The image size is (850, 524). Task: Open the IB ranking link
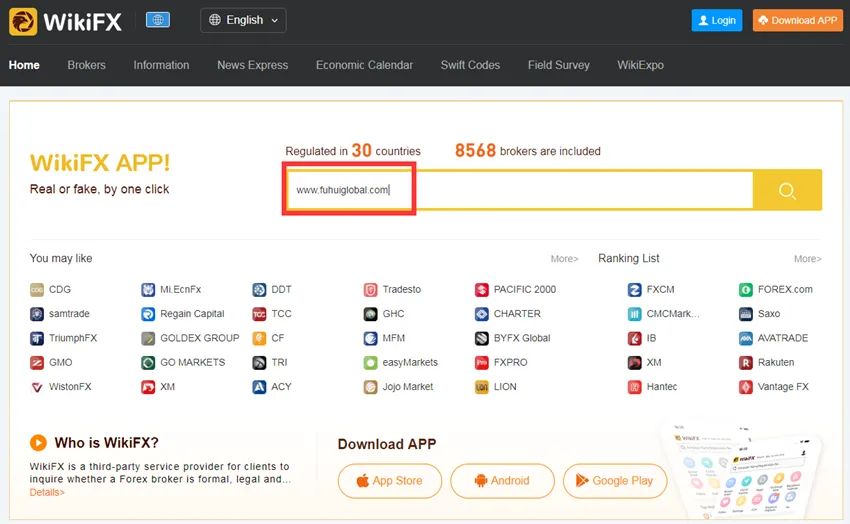651,338
